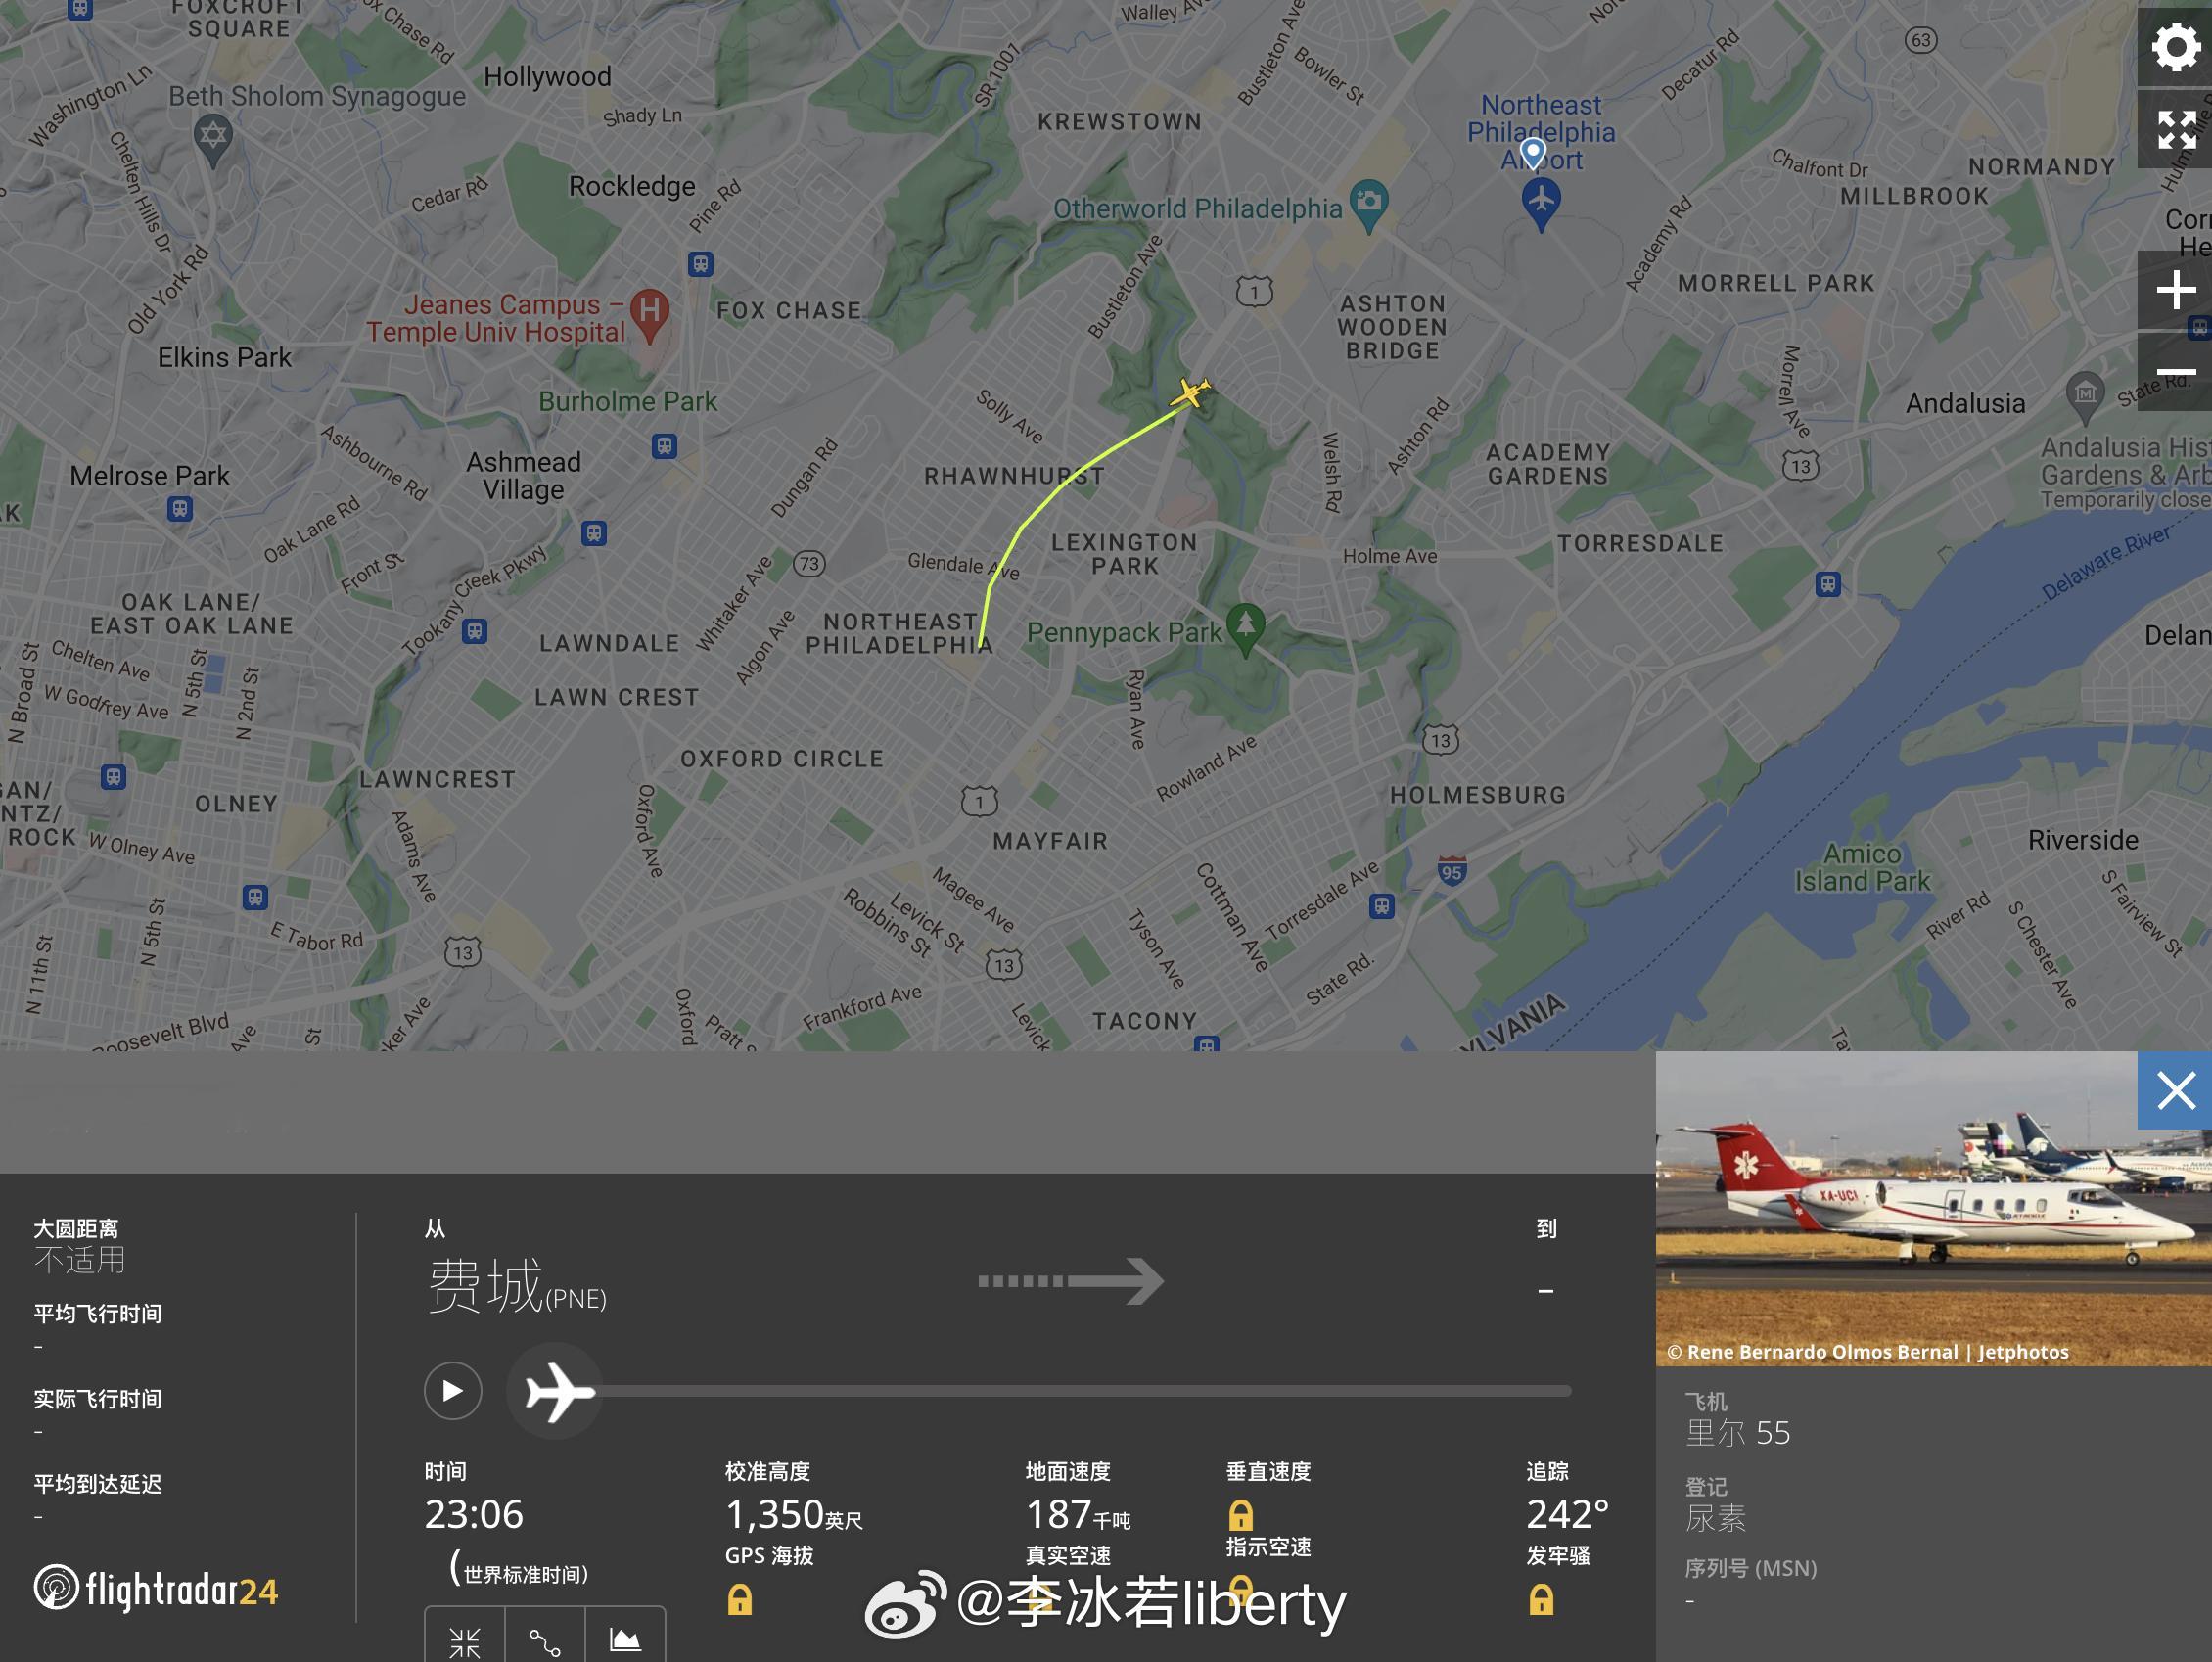Click the I-95 highway shield

coord(1451,870)
